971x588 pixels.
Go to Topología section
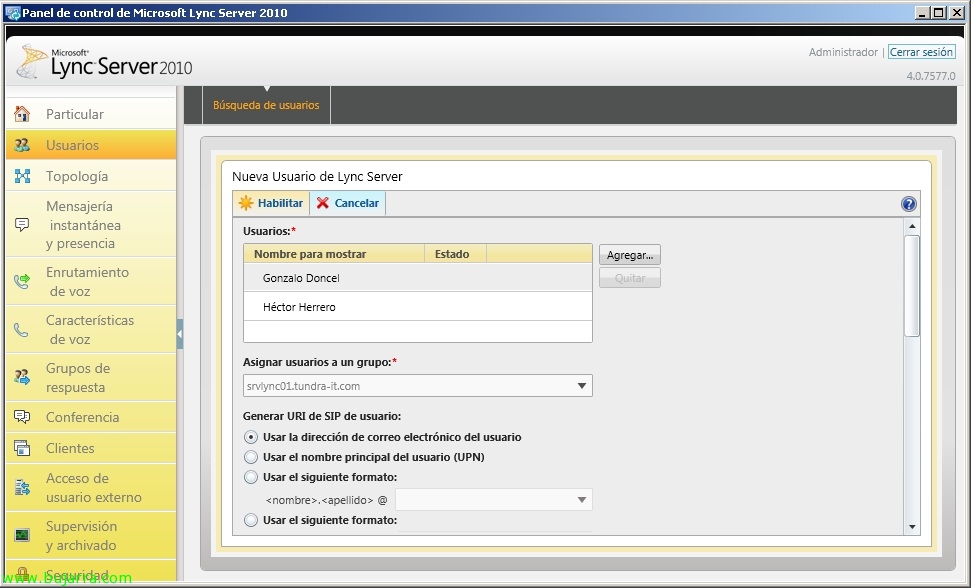(91, 176)
